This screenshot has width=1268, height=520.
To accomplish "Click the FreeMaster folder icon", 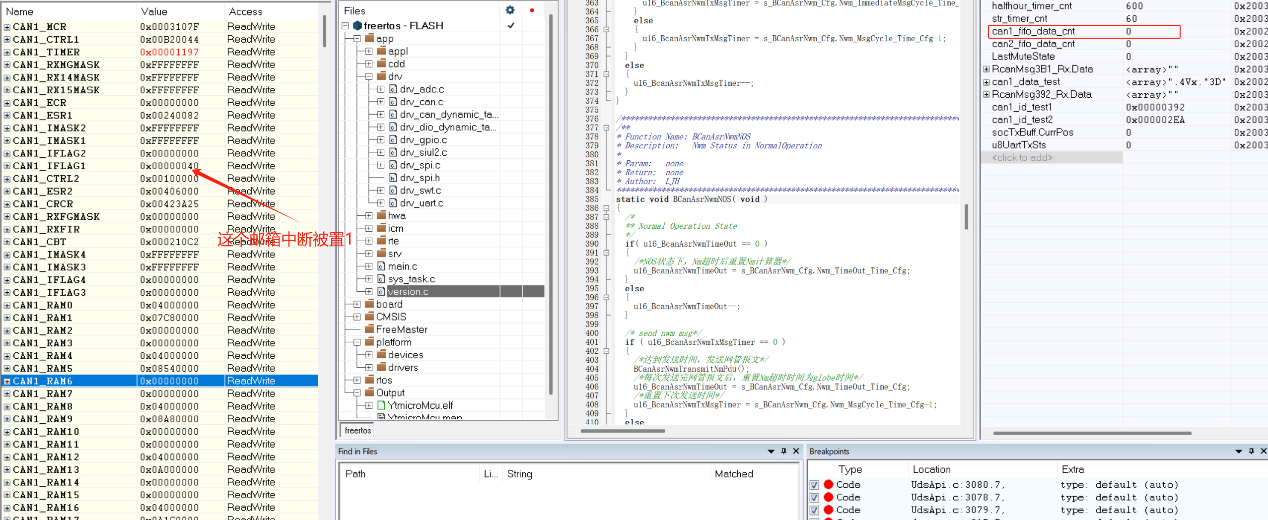I will click(x=369, y=329).
